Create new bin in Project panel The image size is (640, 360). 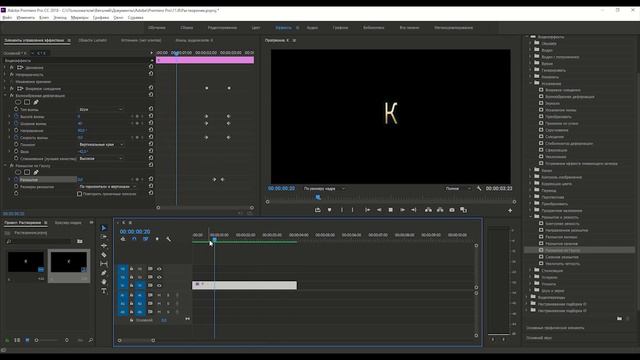pyautogui.click(x=80, y=241)
